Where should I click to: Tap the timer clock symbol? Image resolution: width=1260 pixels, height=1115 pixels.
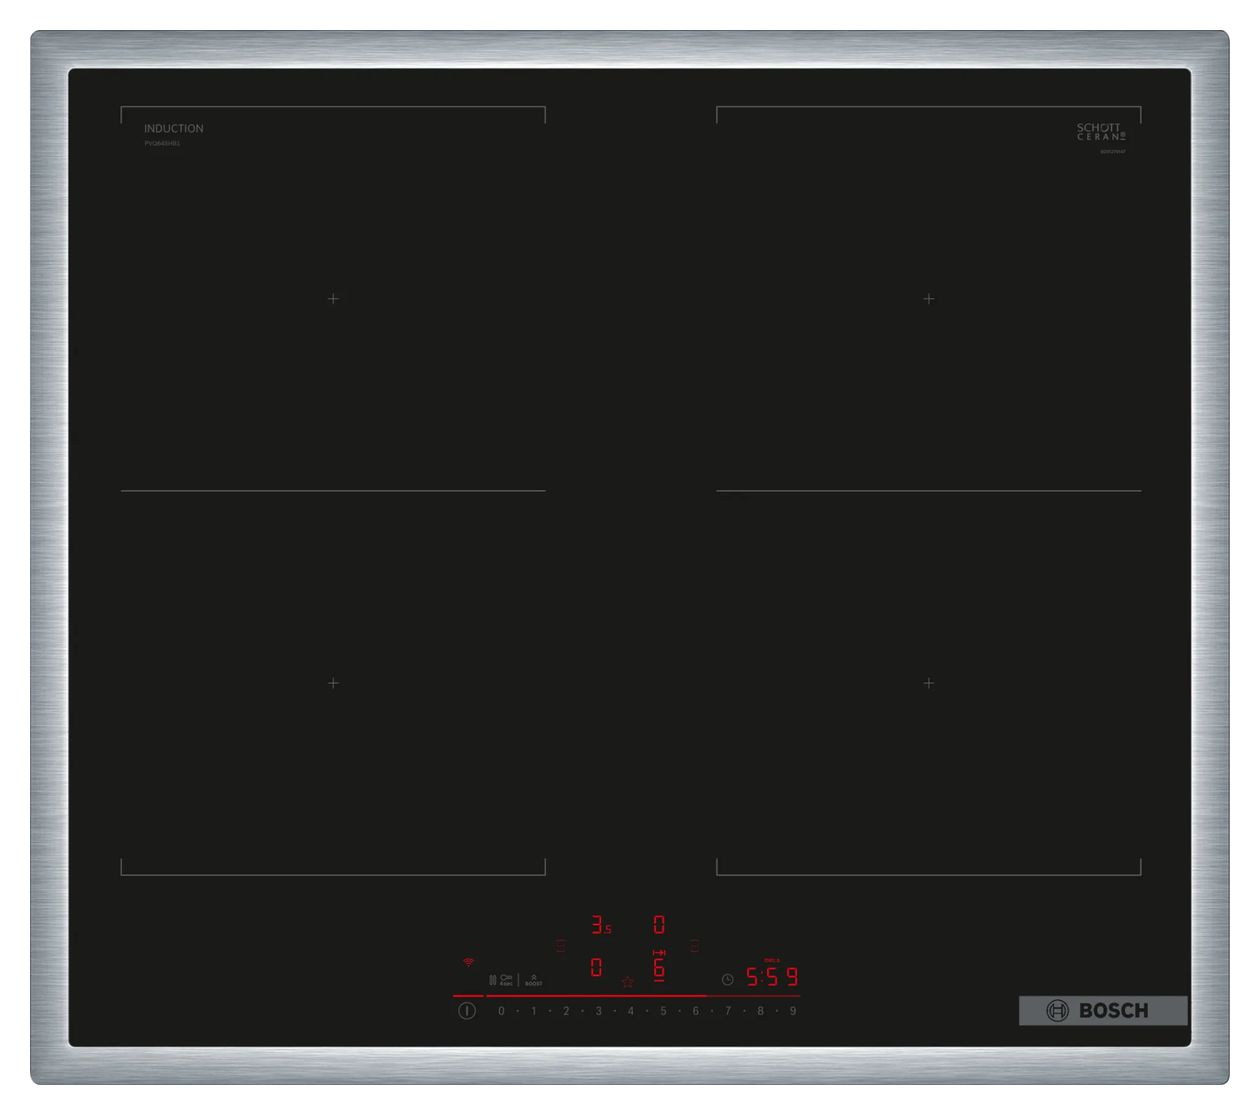point(728,980)
